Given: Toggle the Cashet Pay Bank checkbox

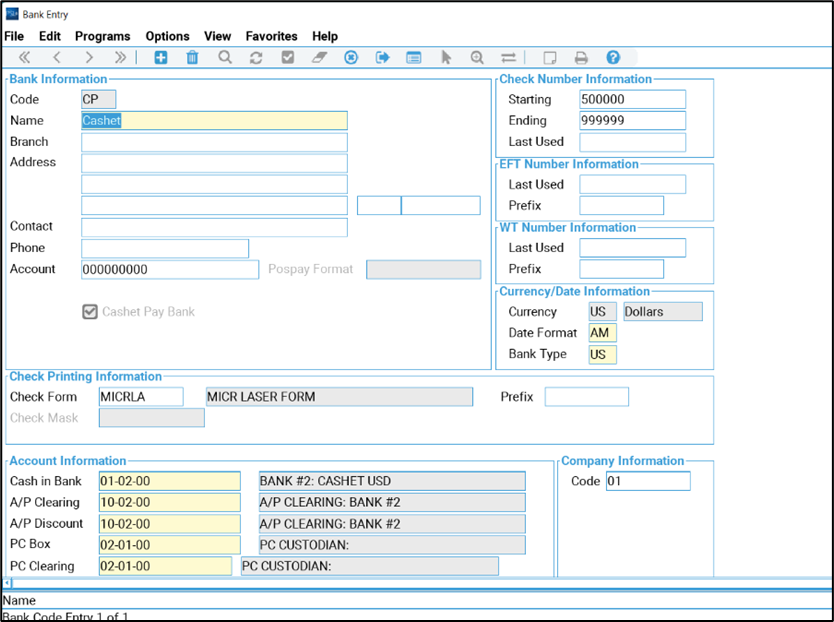Looking at the screenshot, I should 90,312.
